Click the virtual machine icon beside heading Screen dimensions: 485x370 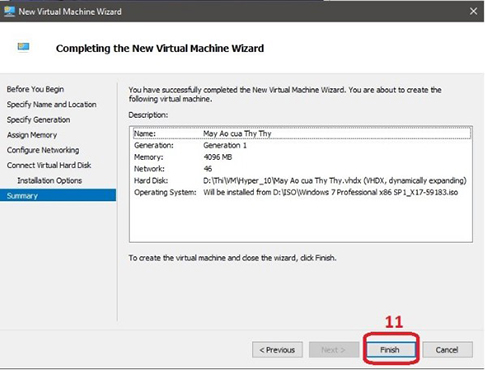(x=23, y=47)
